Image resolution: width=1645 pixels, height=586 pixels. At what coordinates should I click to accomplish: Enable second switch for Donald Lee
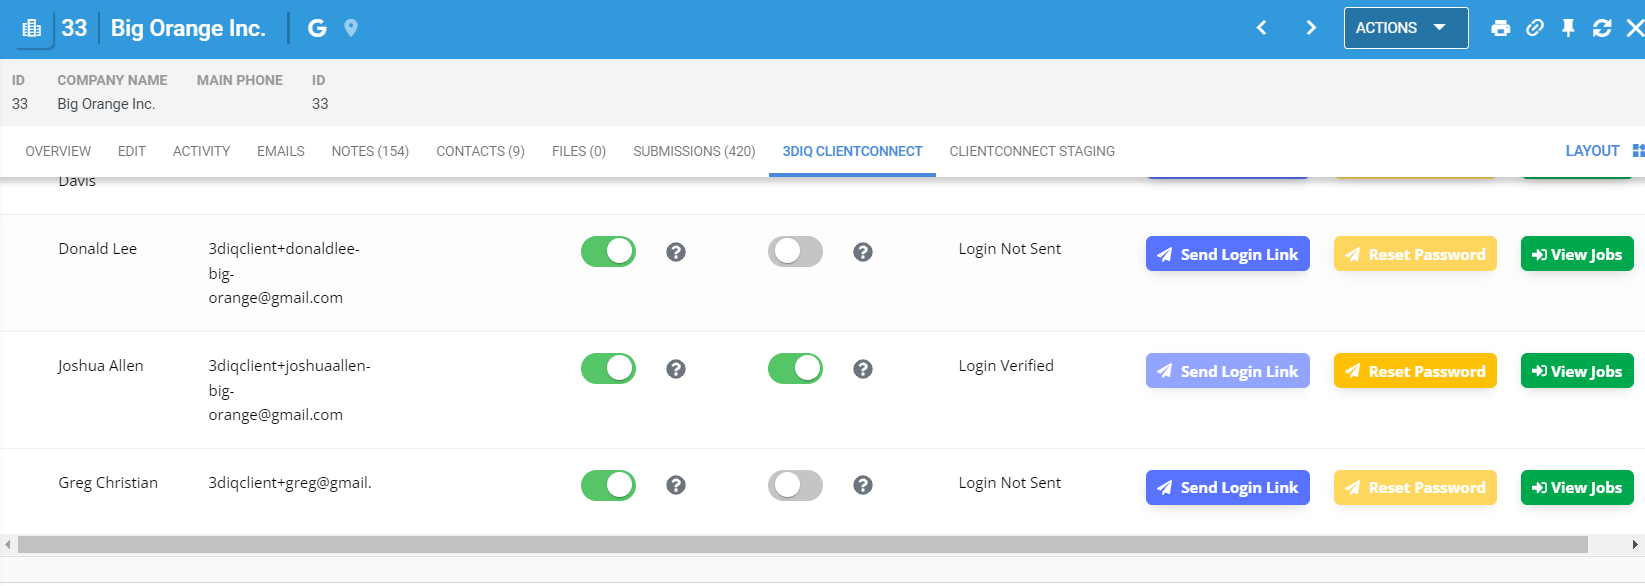[x=795, y=251]
